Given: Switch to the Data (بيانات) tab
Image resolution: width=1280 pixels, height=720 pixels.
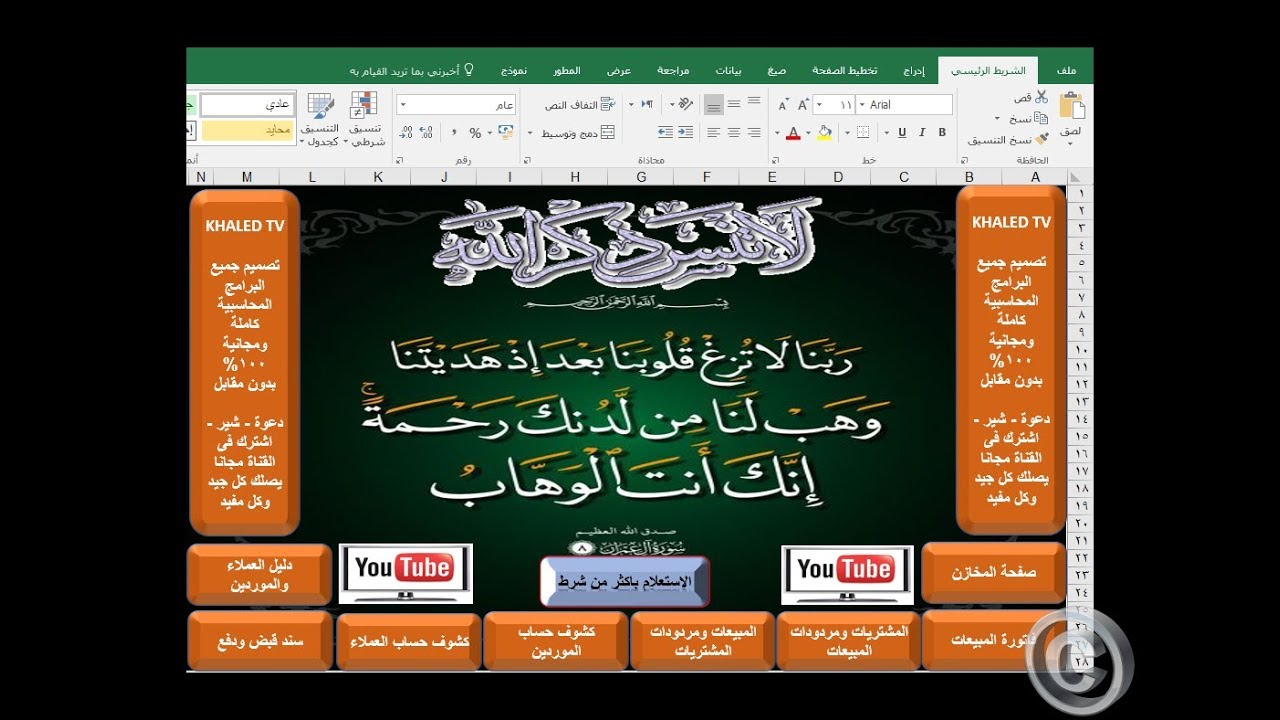Looking at the screenshot, I should pos(728,71).
